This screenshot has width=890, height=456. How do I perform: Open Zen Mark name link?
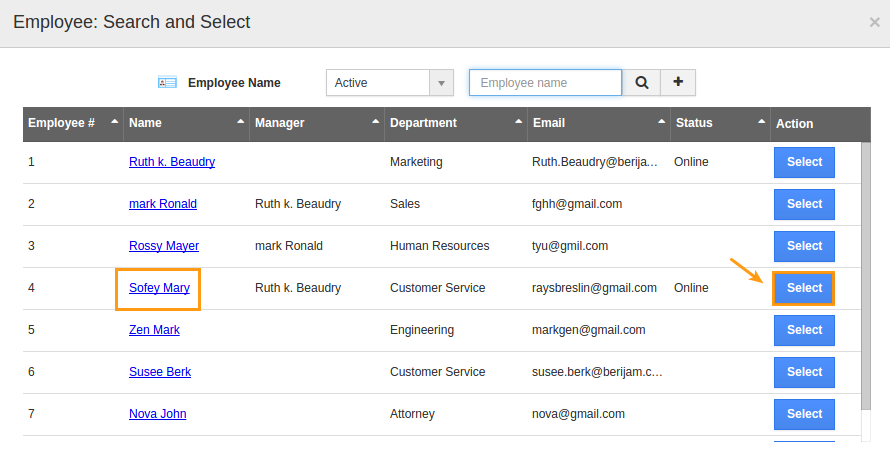coord(154,330)
